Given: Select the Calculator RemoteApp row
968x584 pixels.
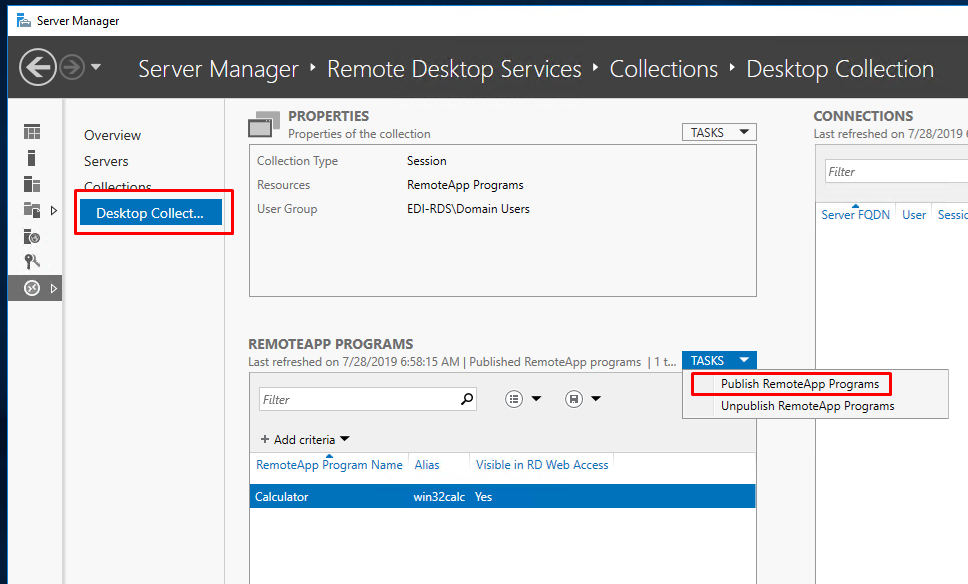Looking at the screenshot, I should 503,496.
